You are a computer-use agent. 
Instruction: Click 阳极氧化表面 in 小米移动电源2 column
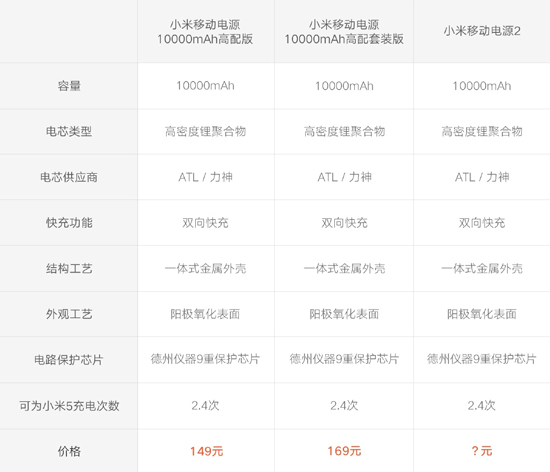(482, 314)
